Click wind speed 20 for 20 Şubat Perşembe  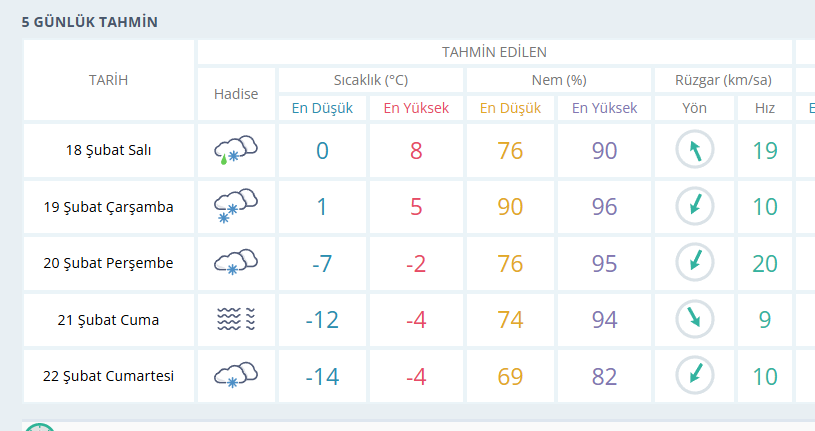point(765,264)
